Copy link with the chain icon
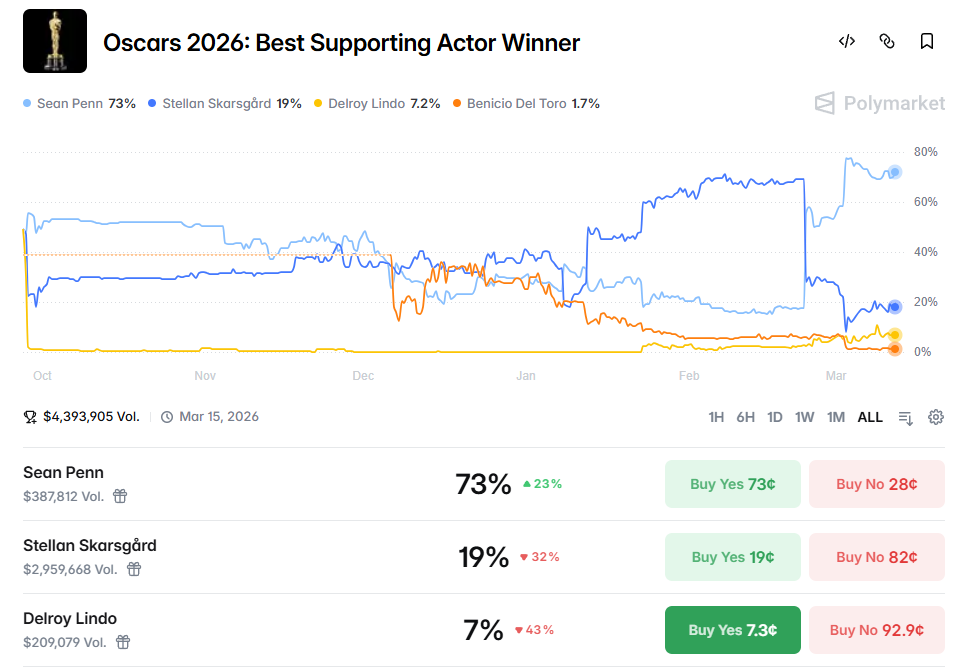The width and height of the screenshot is (960, 670). [x=887, y=41]
